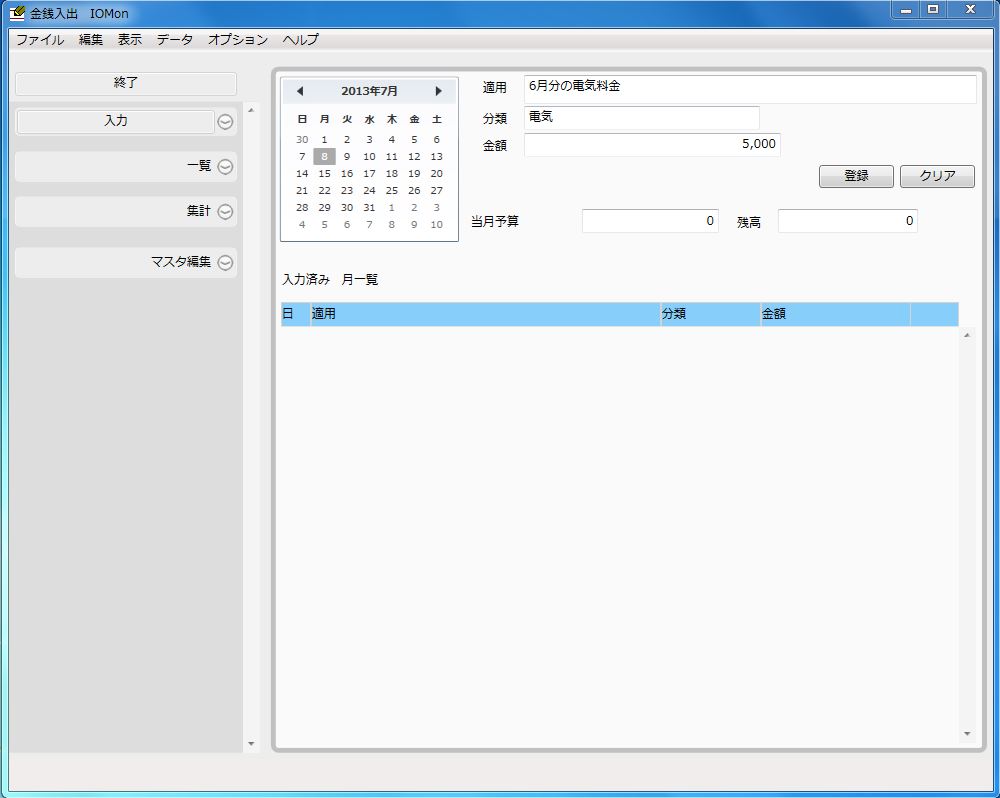
Task: Click the 当月予算 field
Action: (x=650, y=221)
